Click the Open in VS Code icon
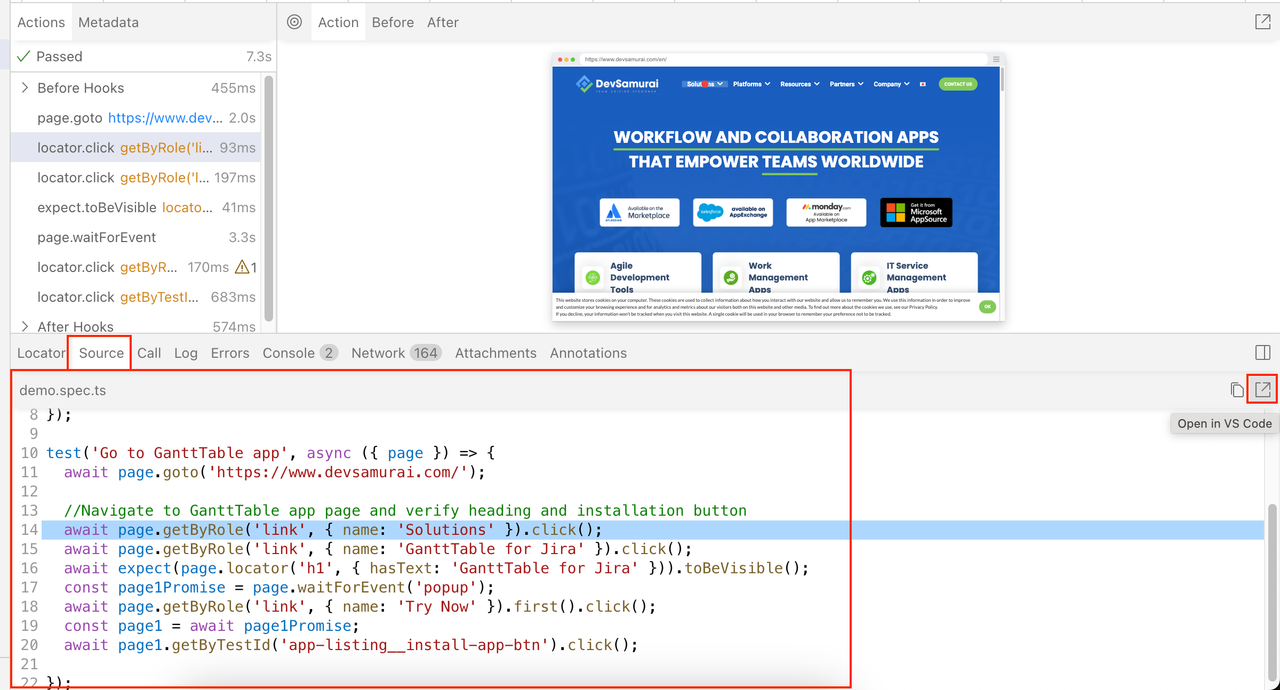Screen dimensions: 1280x690 [x=1263, y=390]
